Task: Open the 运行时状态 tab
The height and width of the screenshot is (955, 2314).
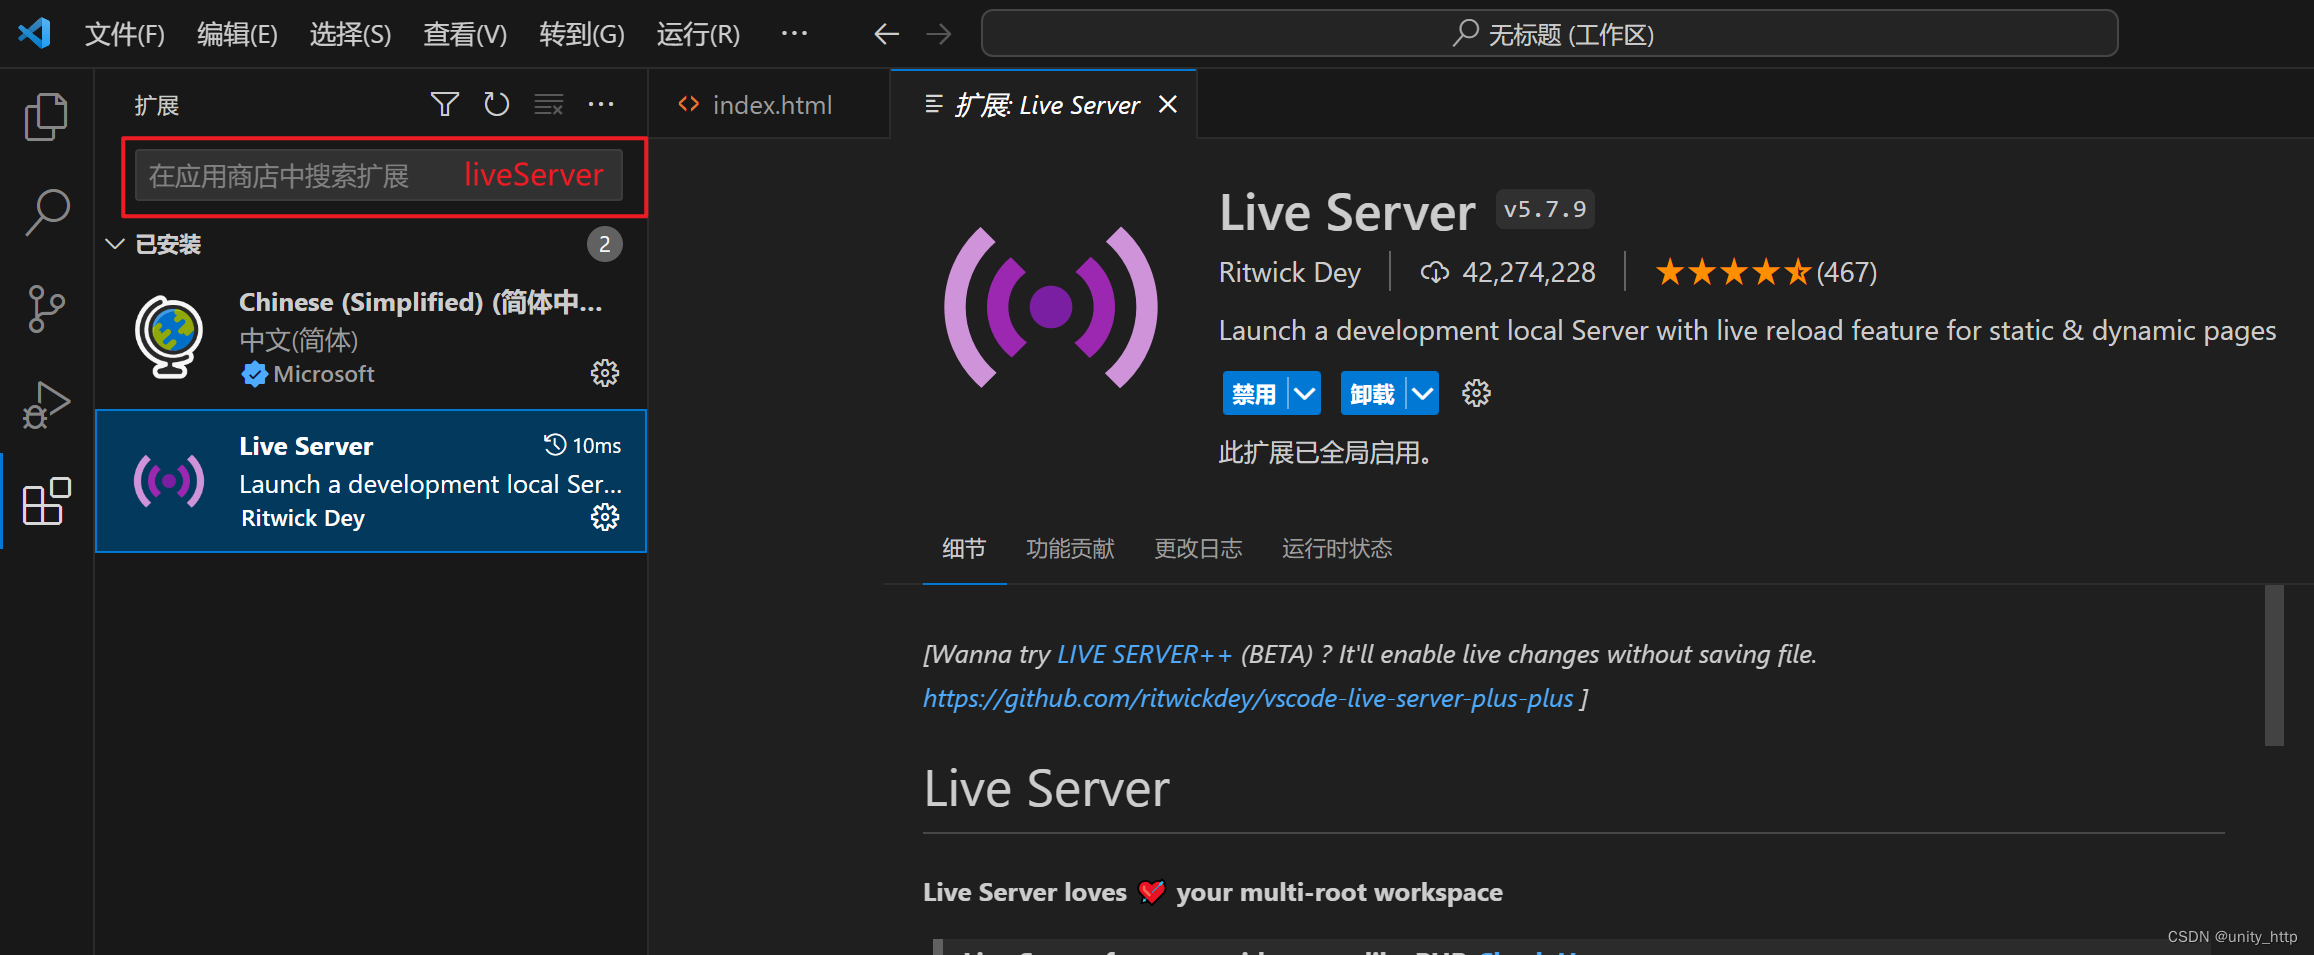Action: (1337, 548)
